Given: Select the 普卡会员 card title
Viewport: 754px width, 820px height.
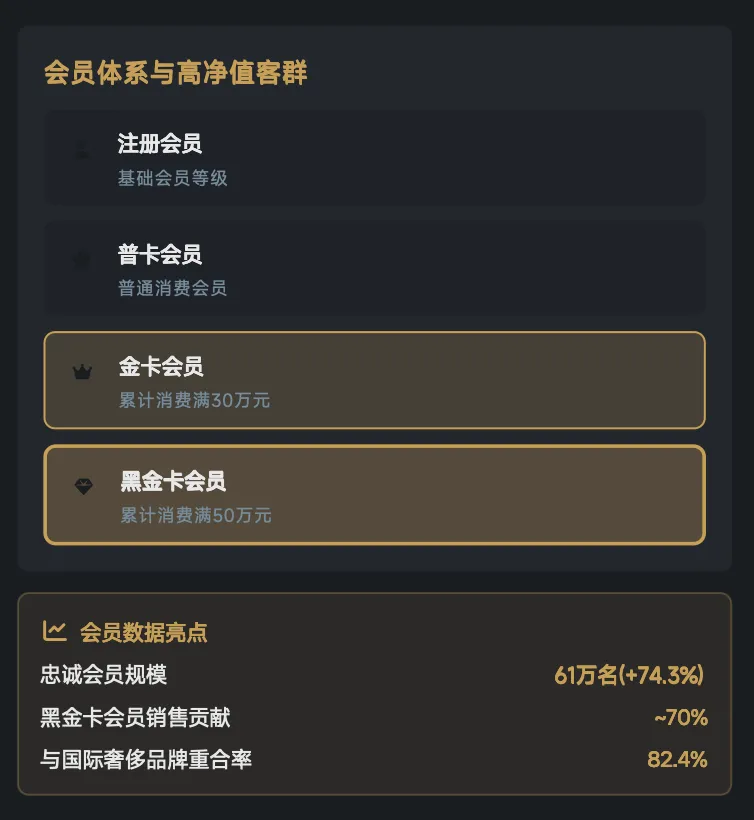Looking at the screenshot, I should tap(160, 255).
